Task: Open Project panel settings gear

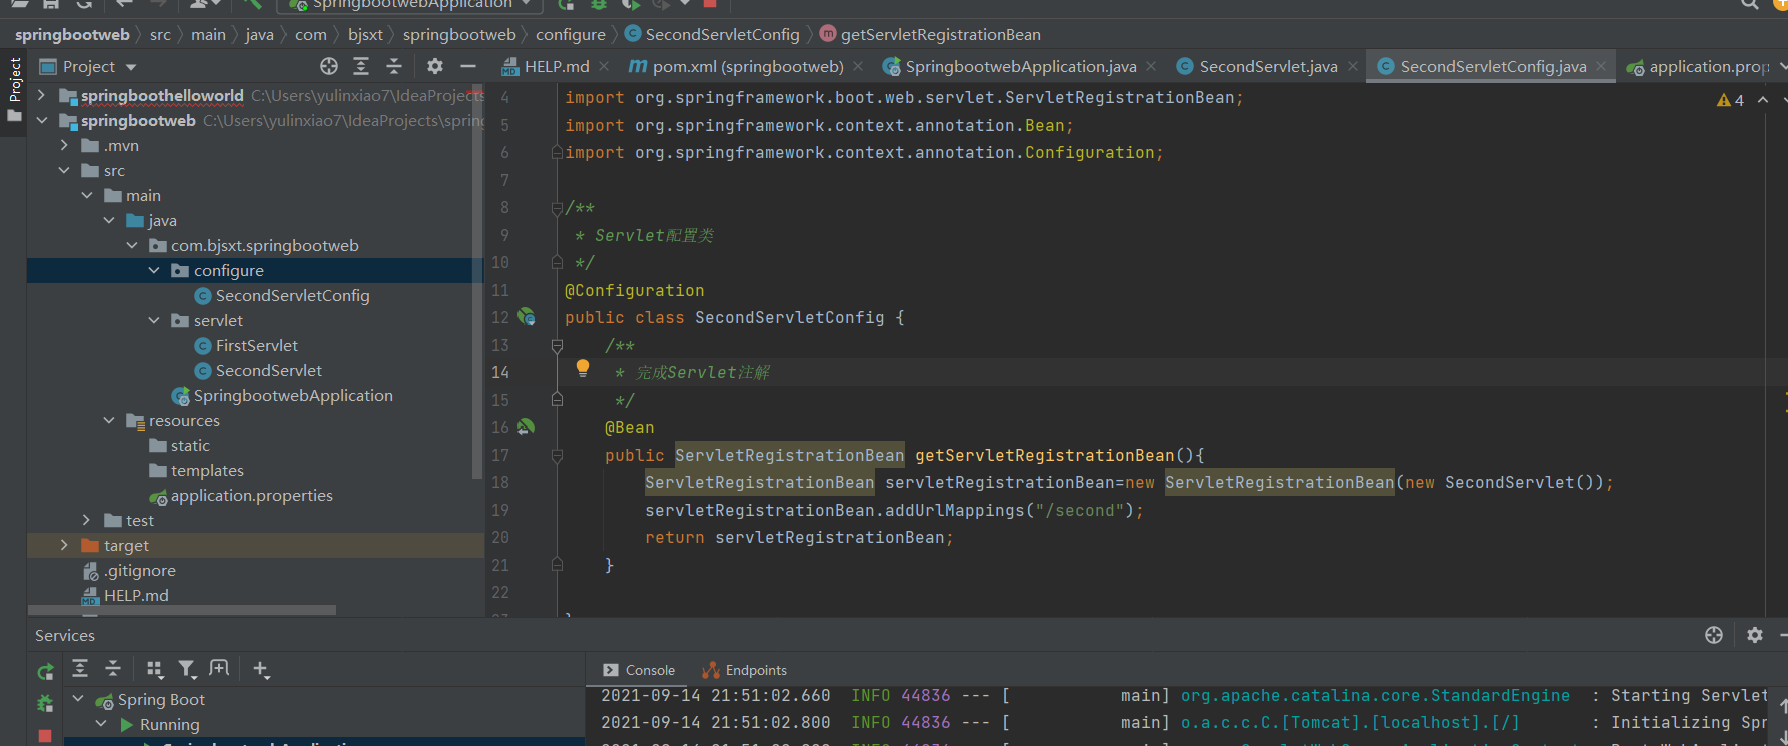Action: pyautogui.click(x=434, y=66)
